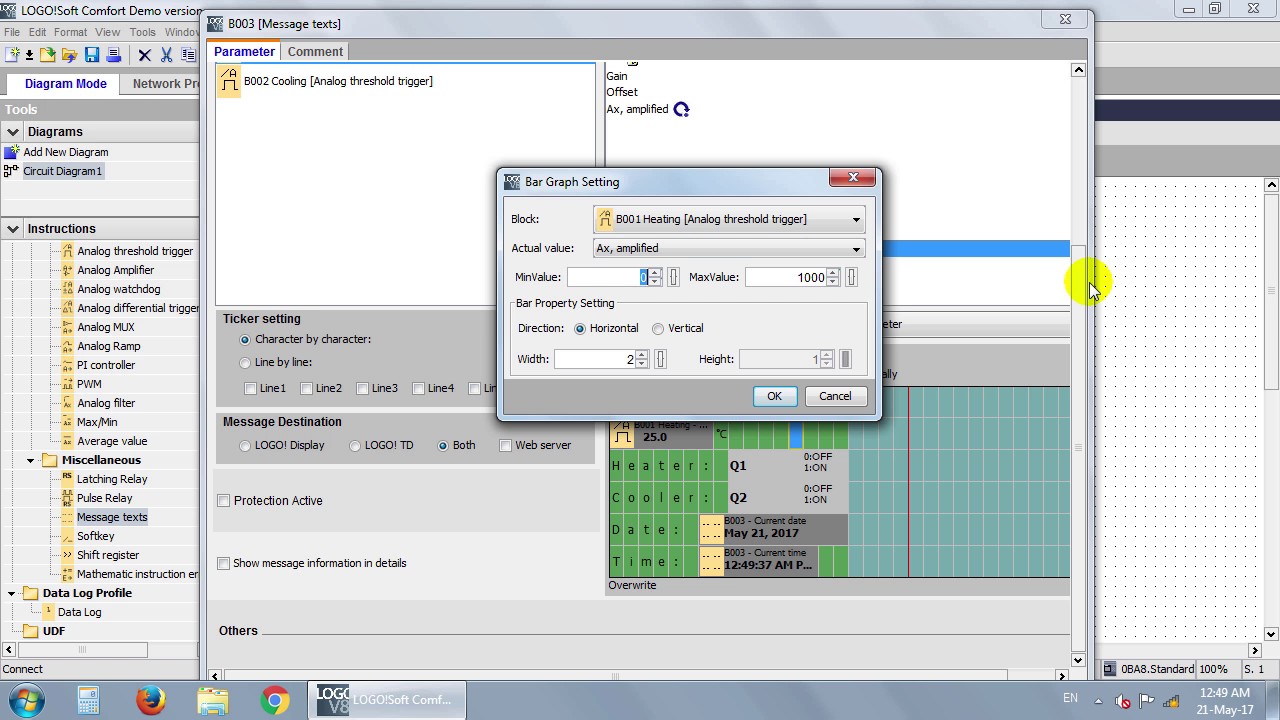The image size is (1280, 720).
Task: Switch to the Comment tab
Action: (315, 51)
